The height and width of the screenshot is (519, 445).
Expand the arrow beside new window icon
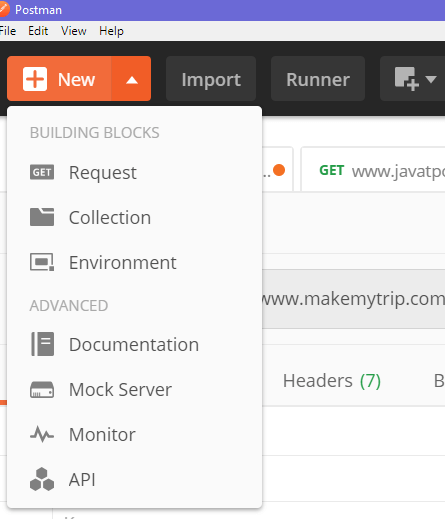pyautogui.click(x=431, y=79)
